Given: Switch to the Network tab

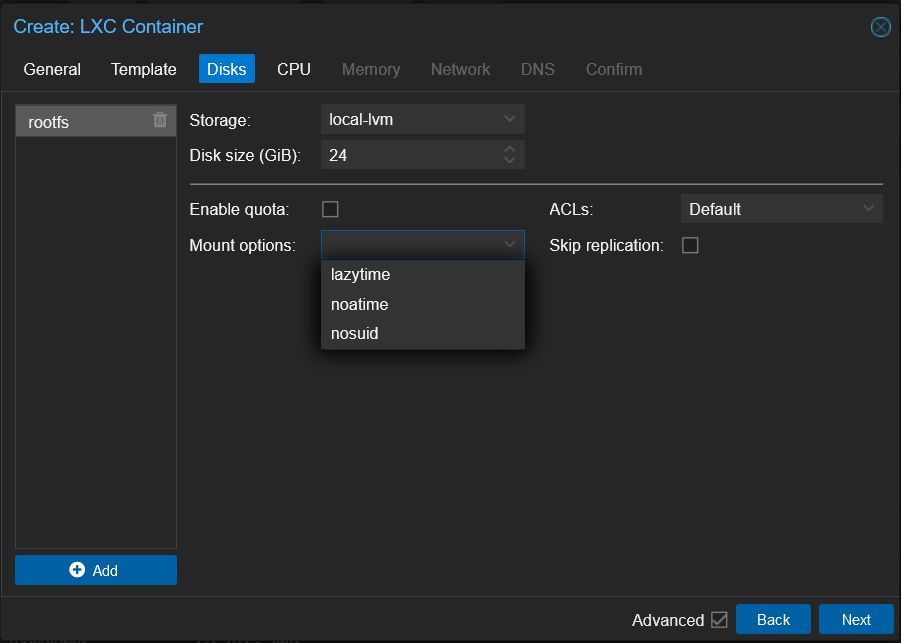Looking at the screenshot, I should tap(460, 69).
